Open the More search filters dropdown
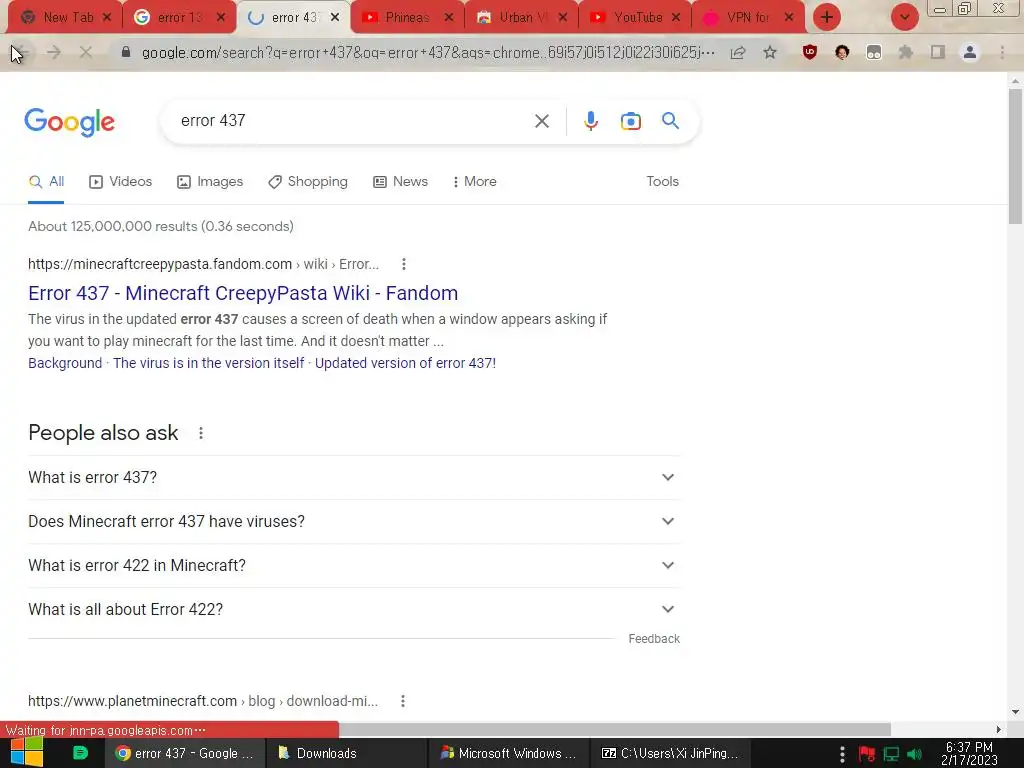 point(475,182)
